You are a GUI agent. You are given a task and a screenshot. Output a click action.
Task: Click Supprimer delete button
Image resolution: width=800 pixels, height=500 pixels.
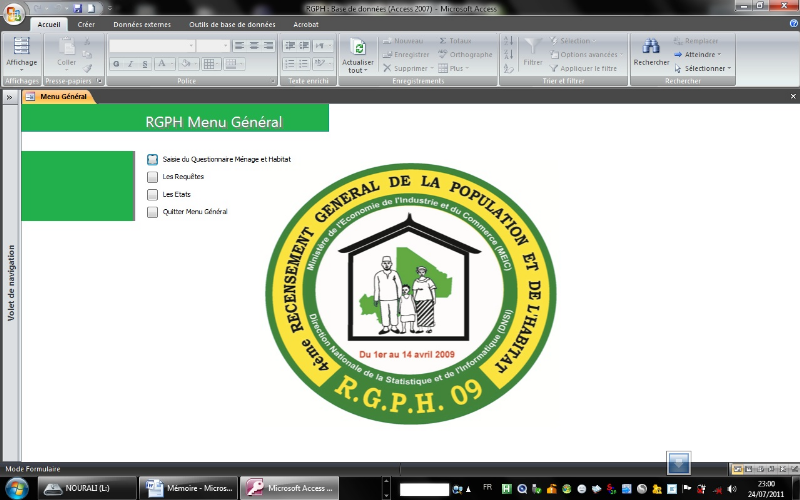pos(408,68)
